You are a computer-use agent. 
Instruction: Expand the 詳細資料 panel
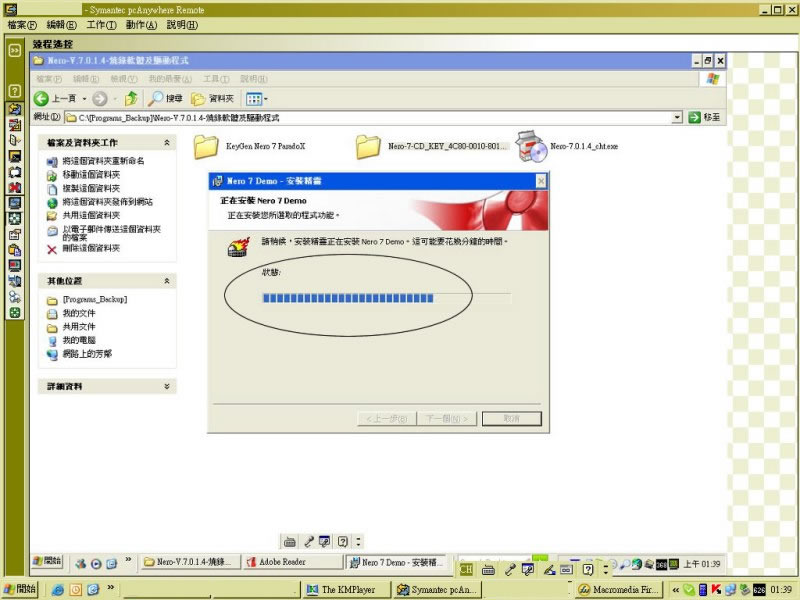pos(166,387)
